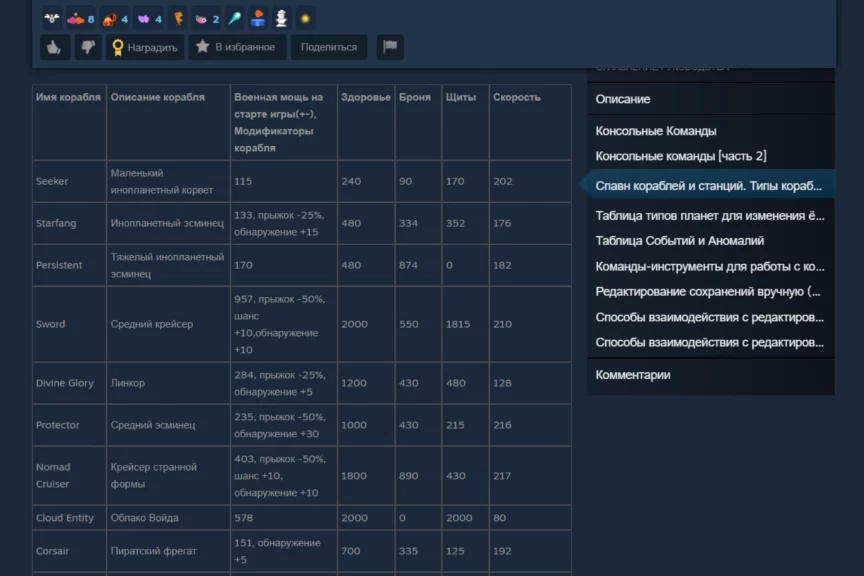Image resolution: width=864 pixels, height=576 pixels.
Task: Select the yellow glowing star award icon
Action: 305,18
